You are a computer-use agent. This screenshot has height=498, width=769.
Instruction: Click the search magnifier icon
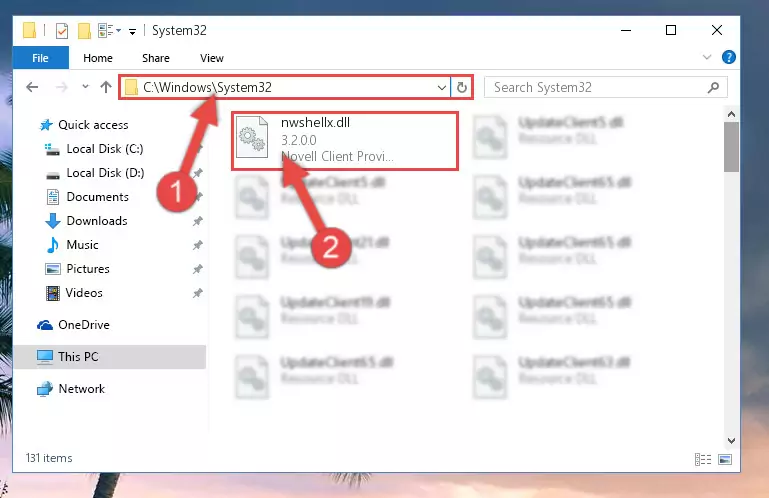point(713,88)
